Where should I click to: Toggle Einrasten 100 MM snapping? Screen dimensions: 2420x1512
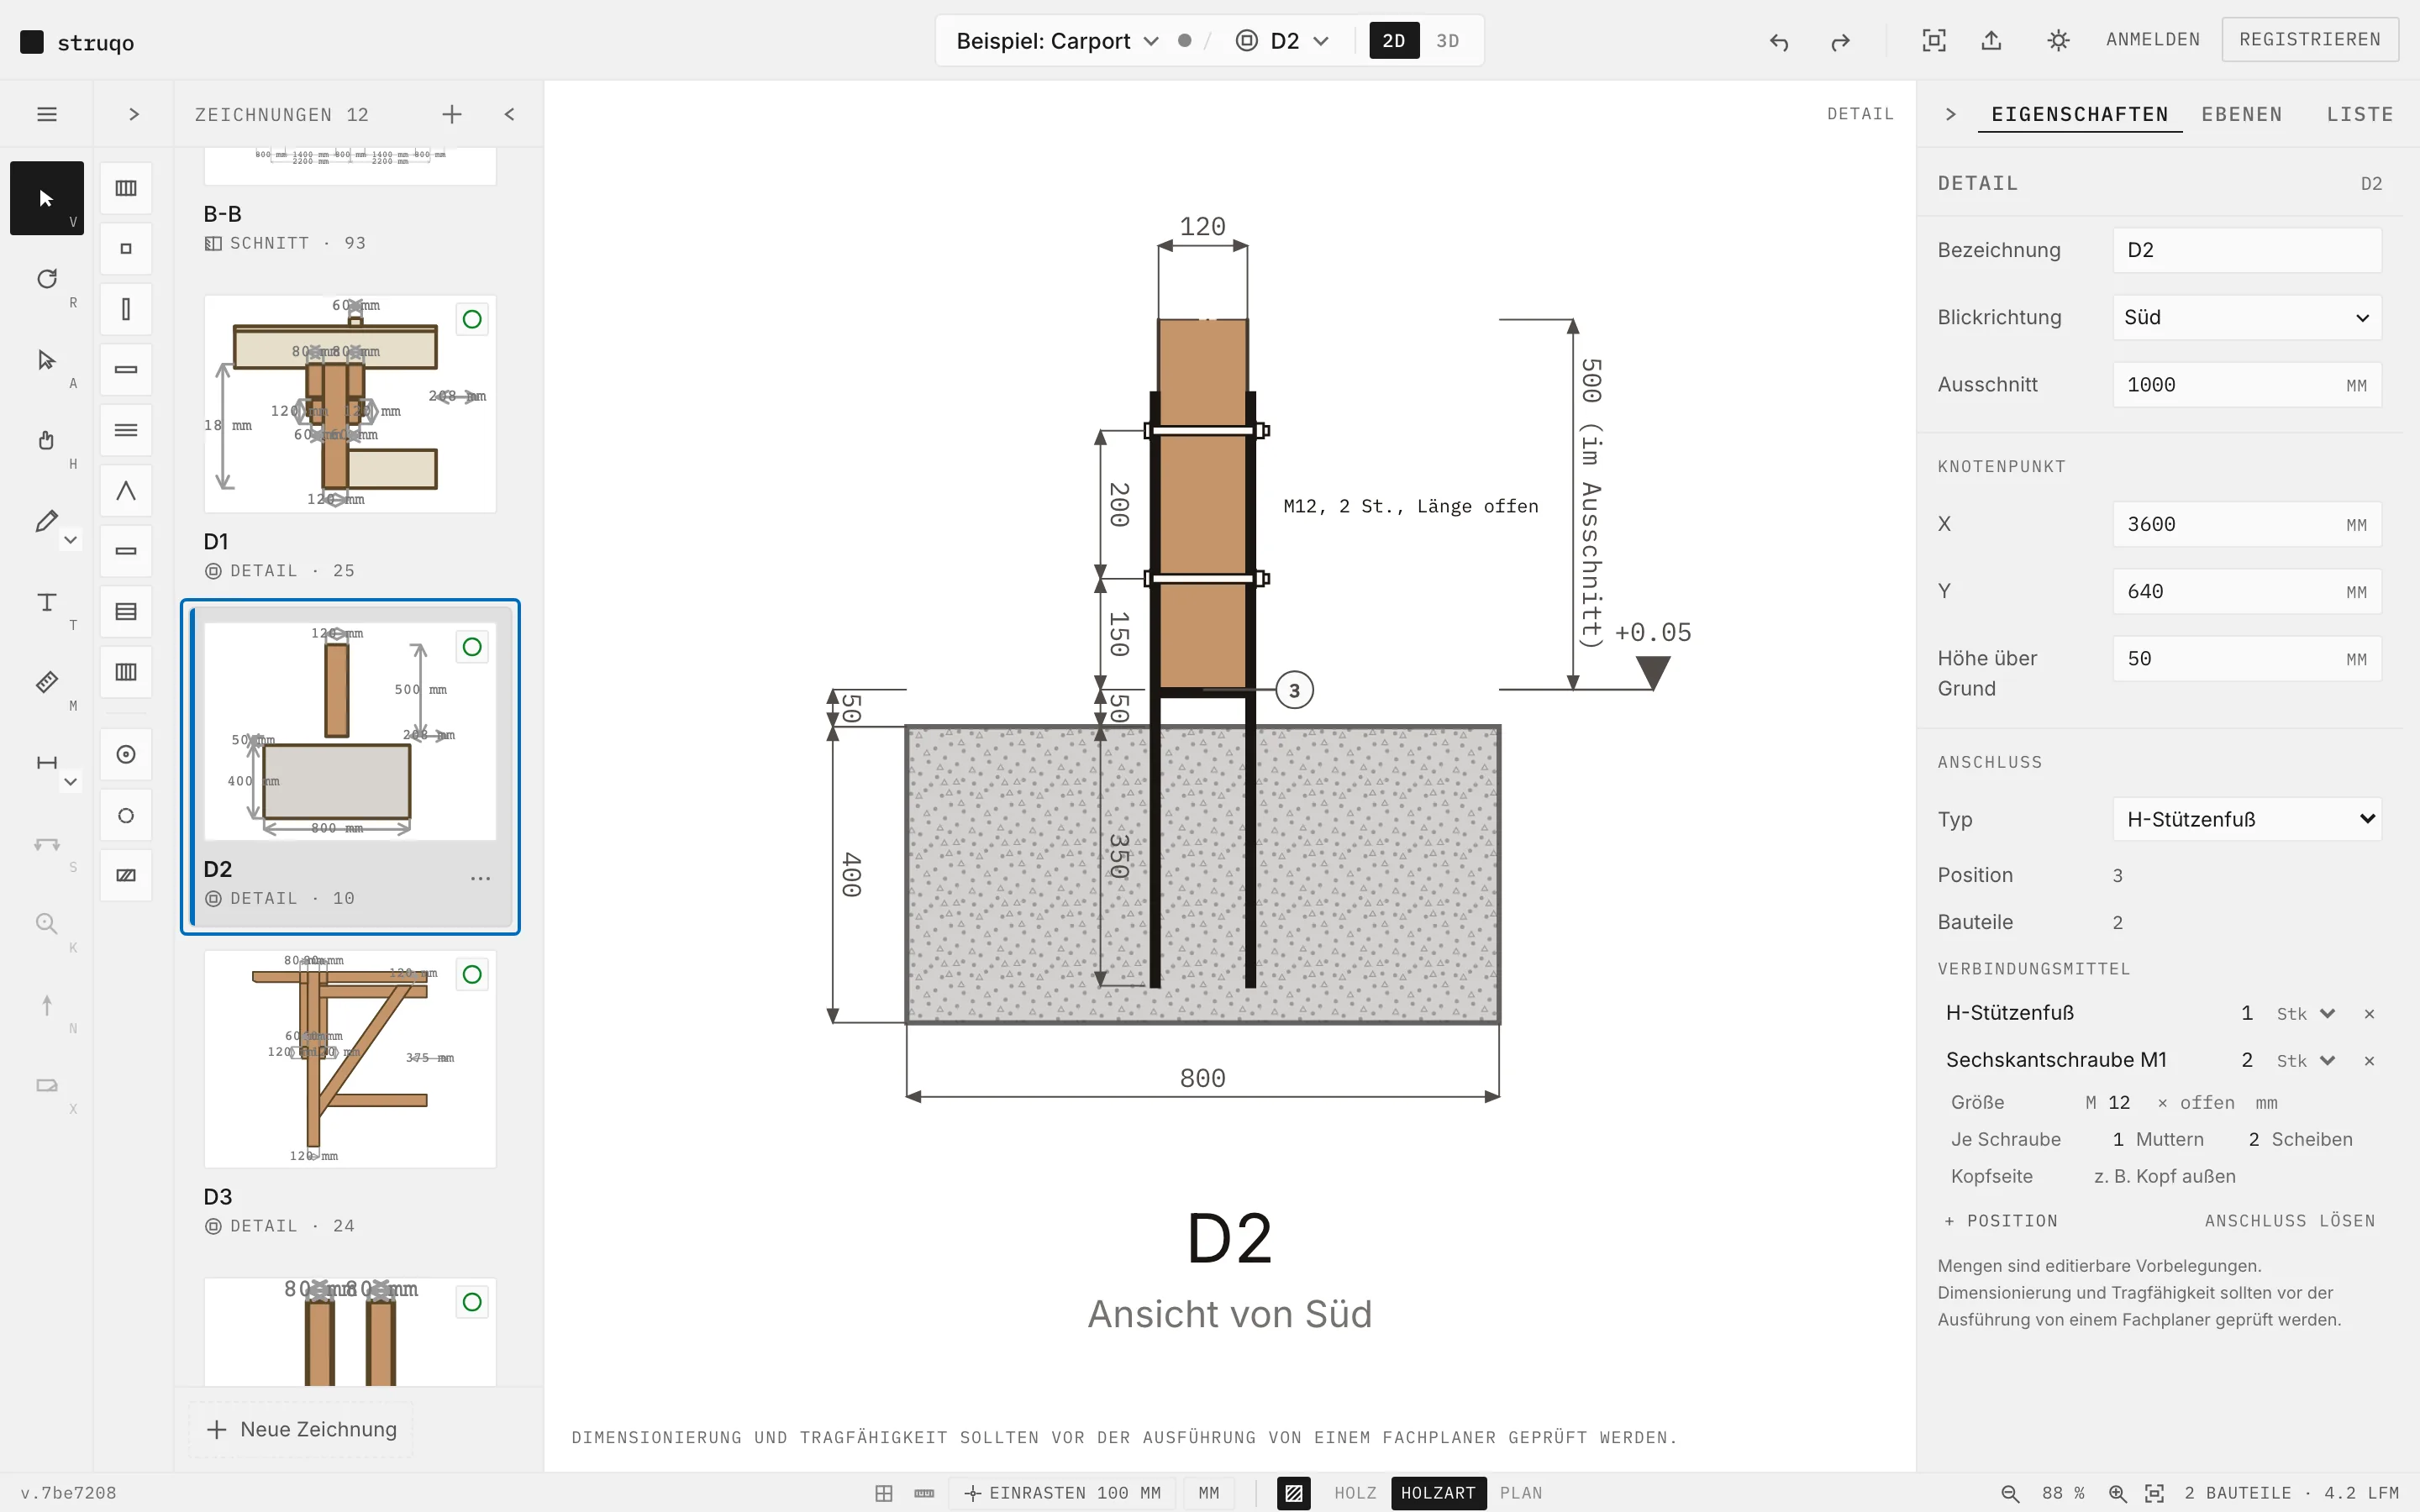1062,1493
